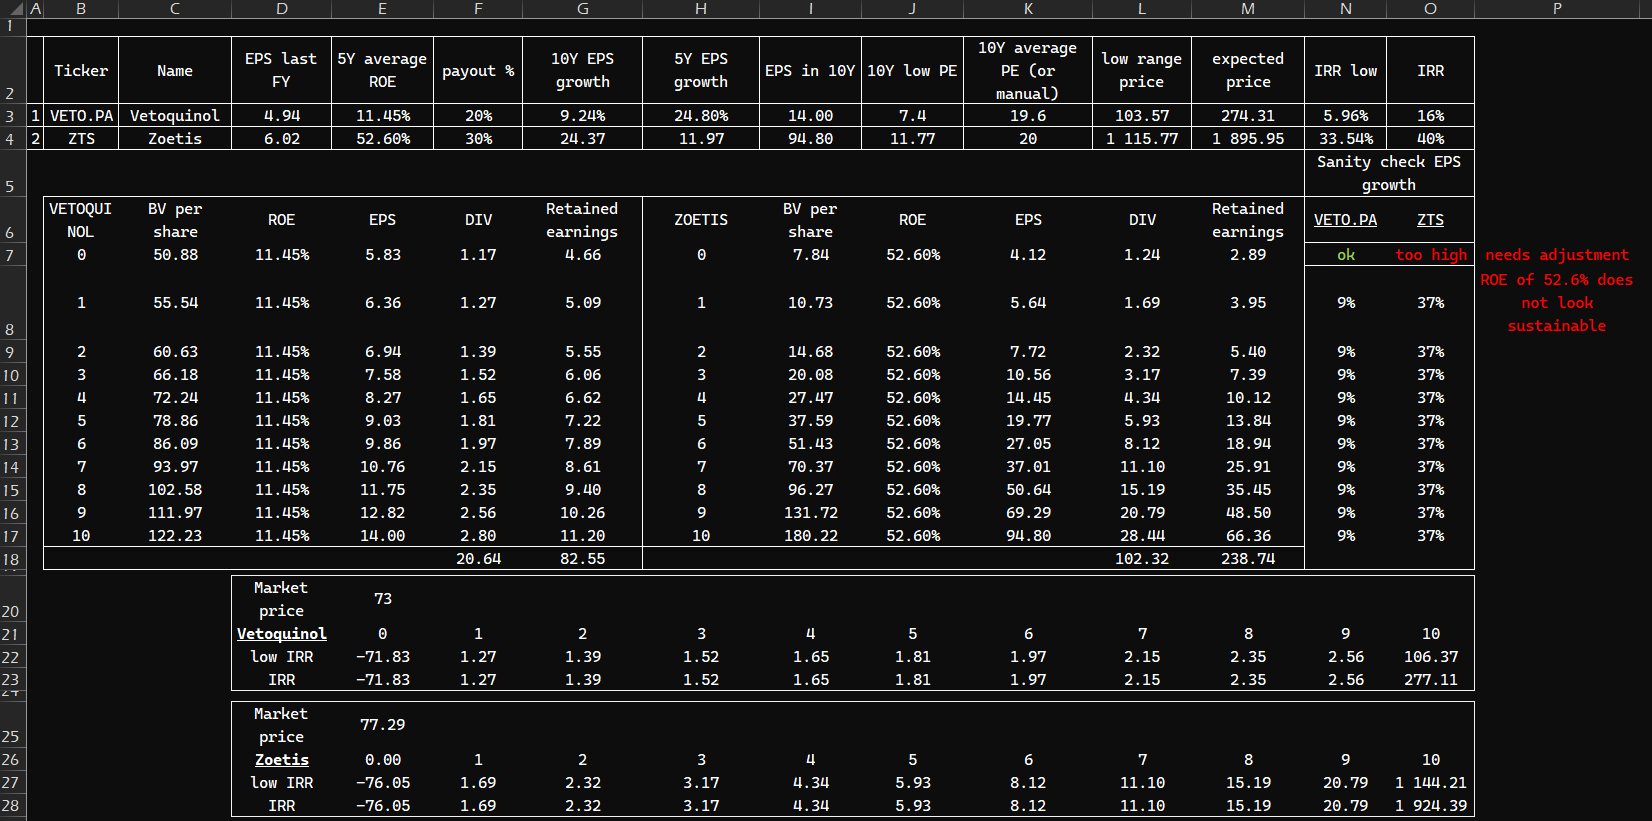Click the 16% IRR cell

pyautogui.click(x=1431, y=116)
